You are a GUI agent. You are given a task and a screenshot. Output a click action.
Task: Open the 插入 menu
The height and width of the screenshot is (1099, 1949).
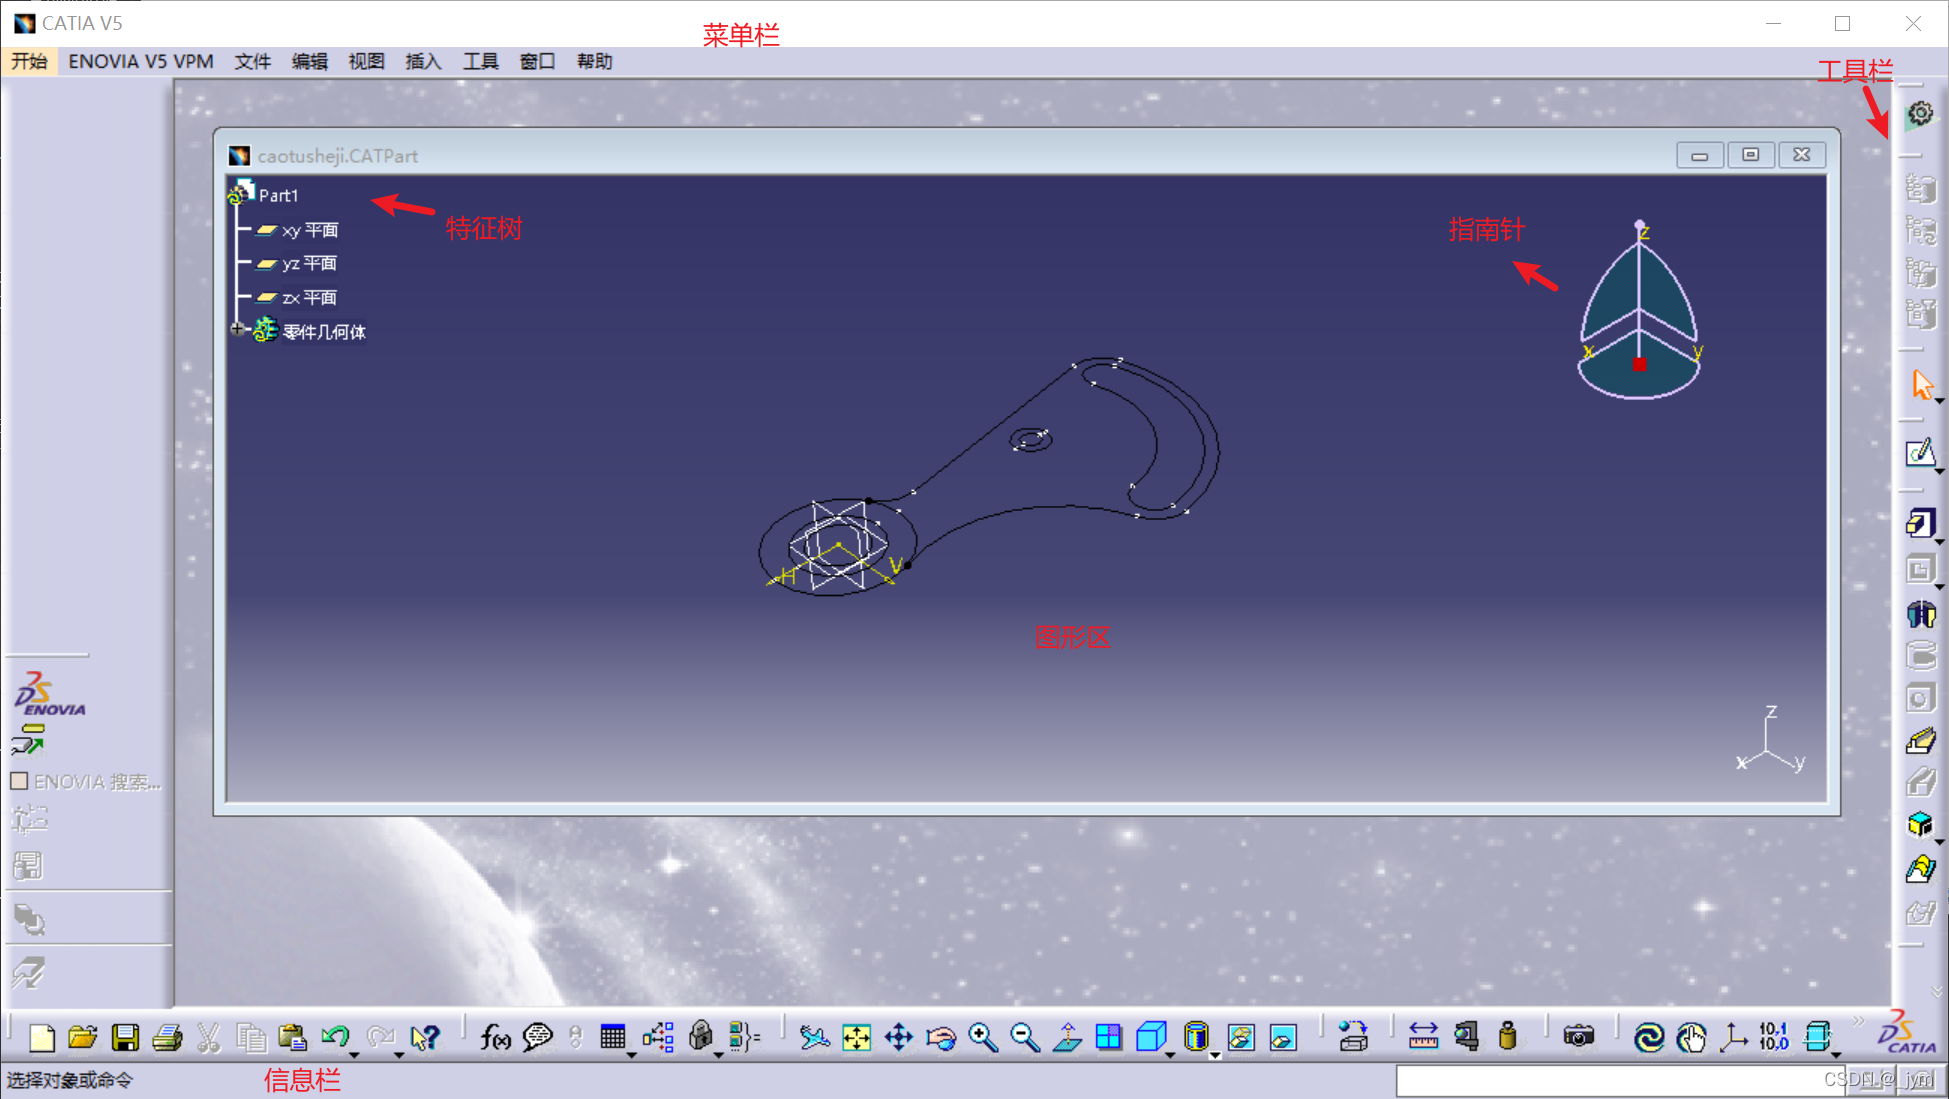pos(423,61)
